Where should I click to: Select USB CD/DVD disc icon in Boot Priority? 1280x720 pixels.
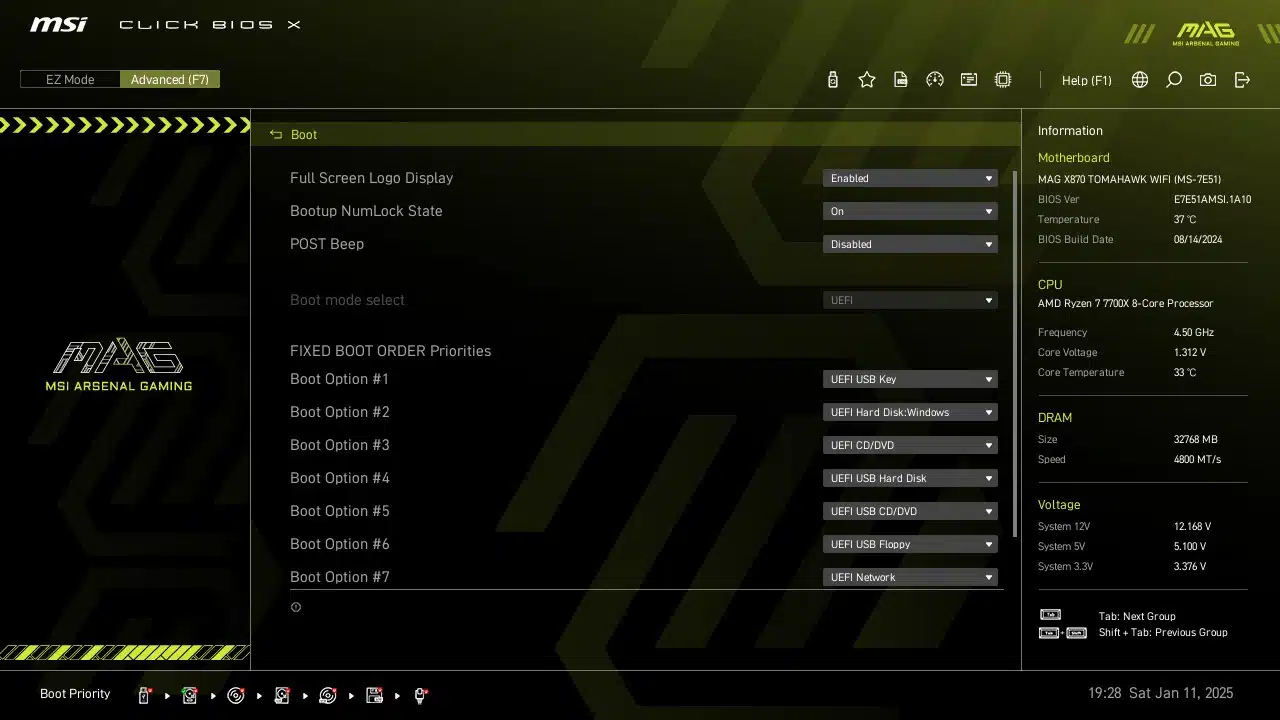tap(328, 695)
